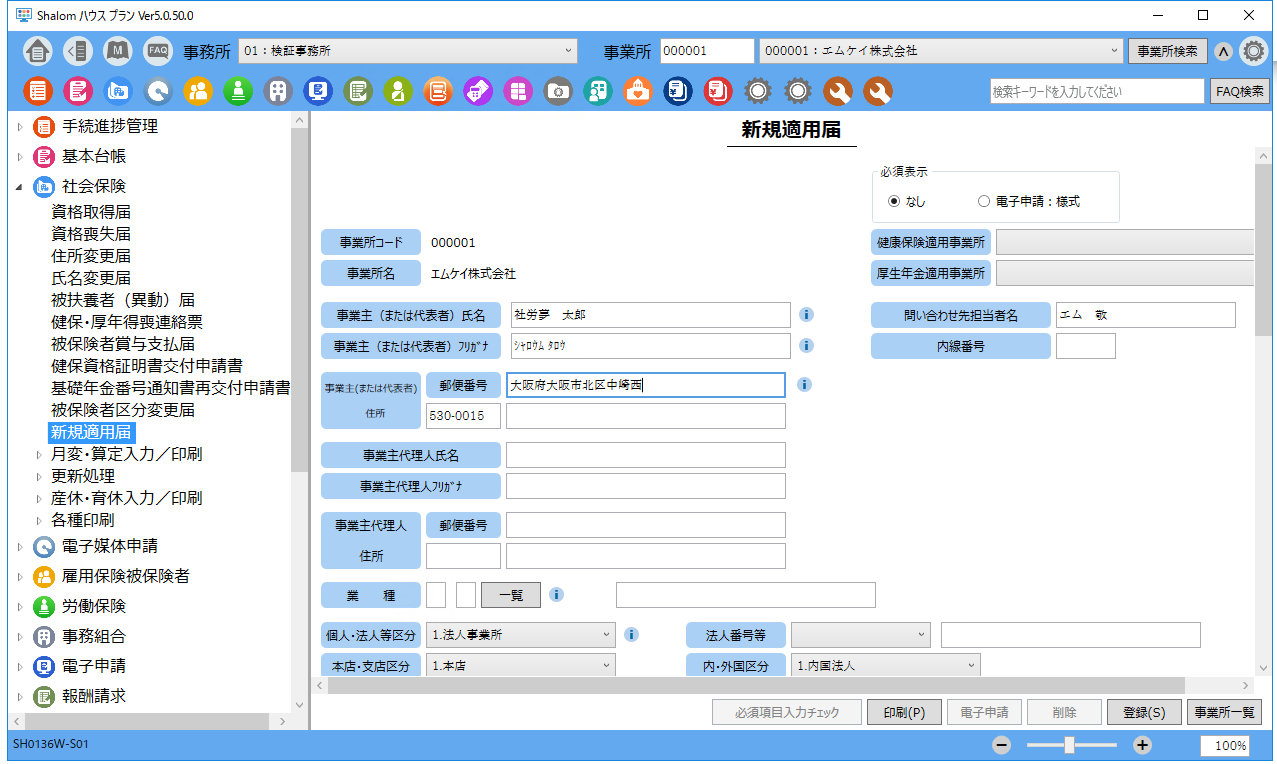Select the なし radio button
The image size is (1277, 764).
[894, 201]
